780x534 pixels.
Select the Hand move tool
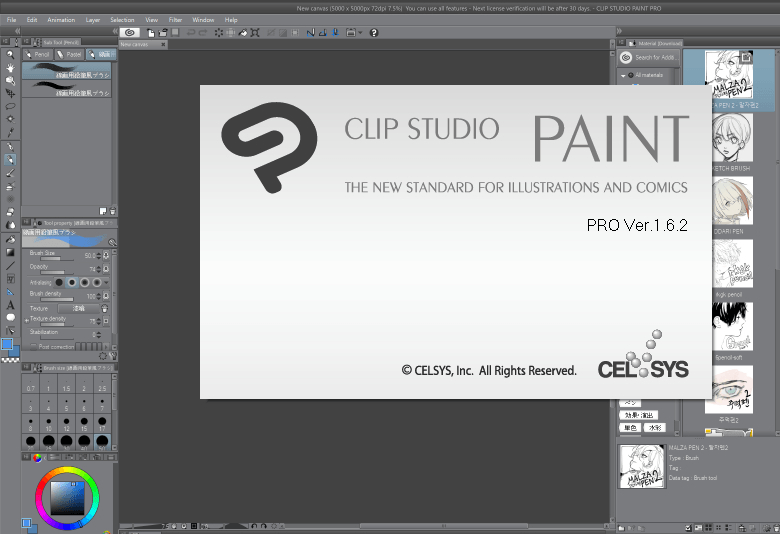(10, 67)
